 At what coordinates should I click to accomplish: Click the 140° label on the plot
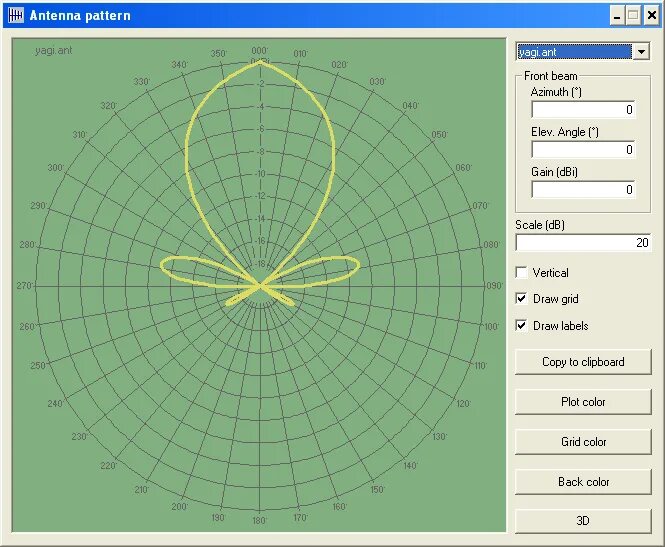tap(410, 466)
